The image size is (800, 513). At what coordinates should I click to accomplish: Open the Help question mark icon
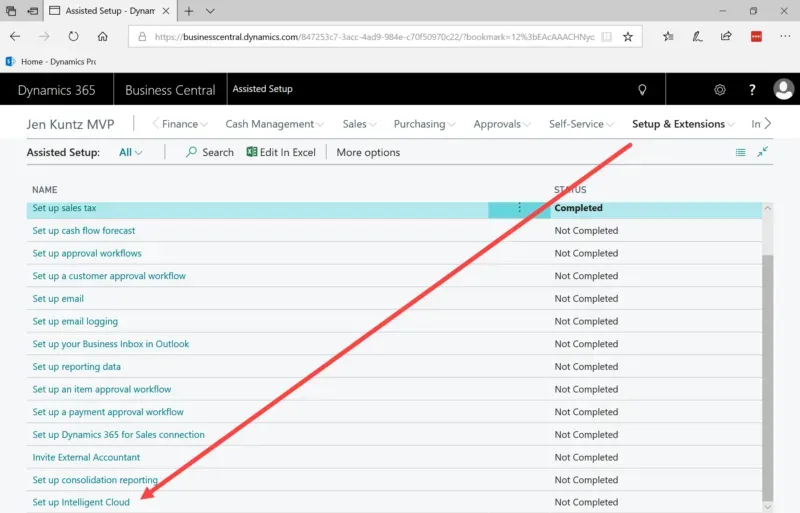pos(752,90)
